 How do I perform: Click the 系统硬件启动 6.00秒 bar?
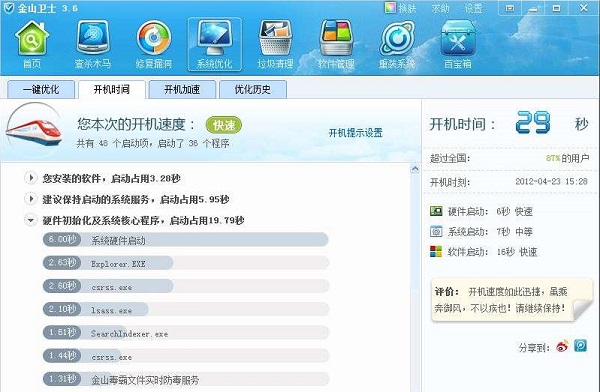click(186, 240)
